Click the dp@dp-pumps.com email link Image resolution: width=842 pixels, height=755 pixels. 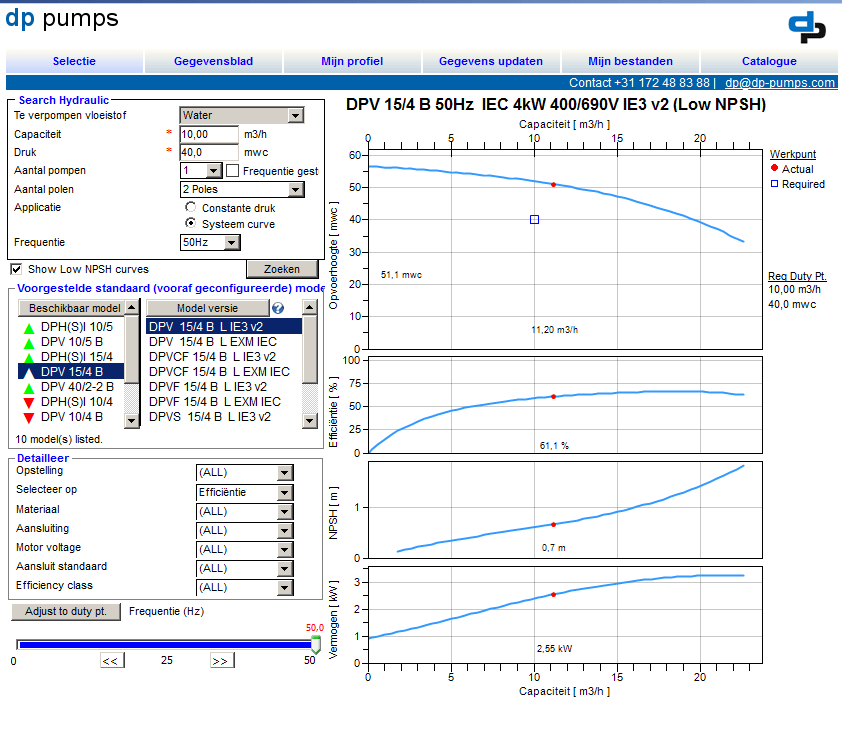[780, 83]
